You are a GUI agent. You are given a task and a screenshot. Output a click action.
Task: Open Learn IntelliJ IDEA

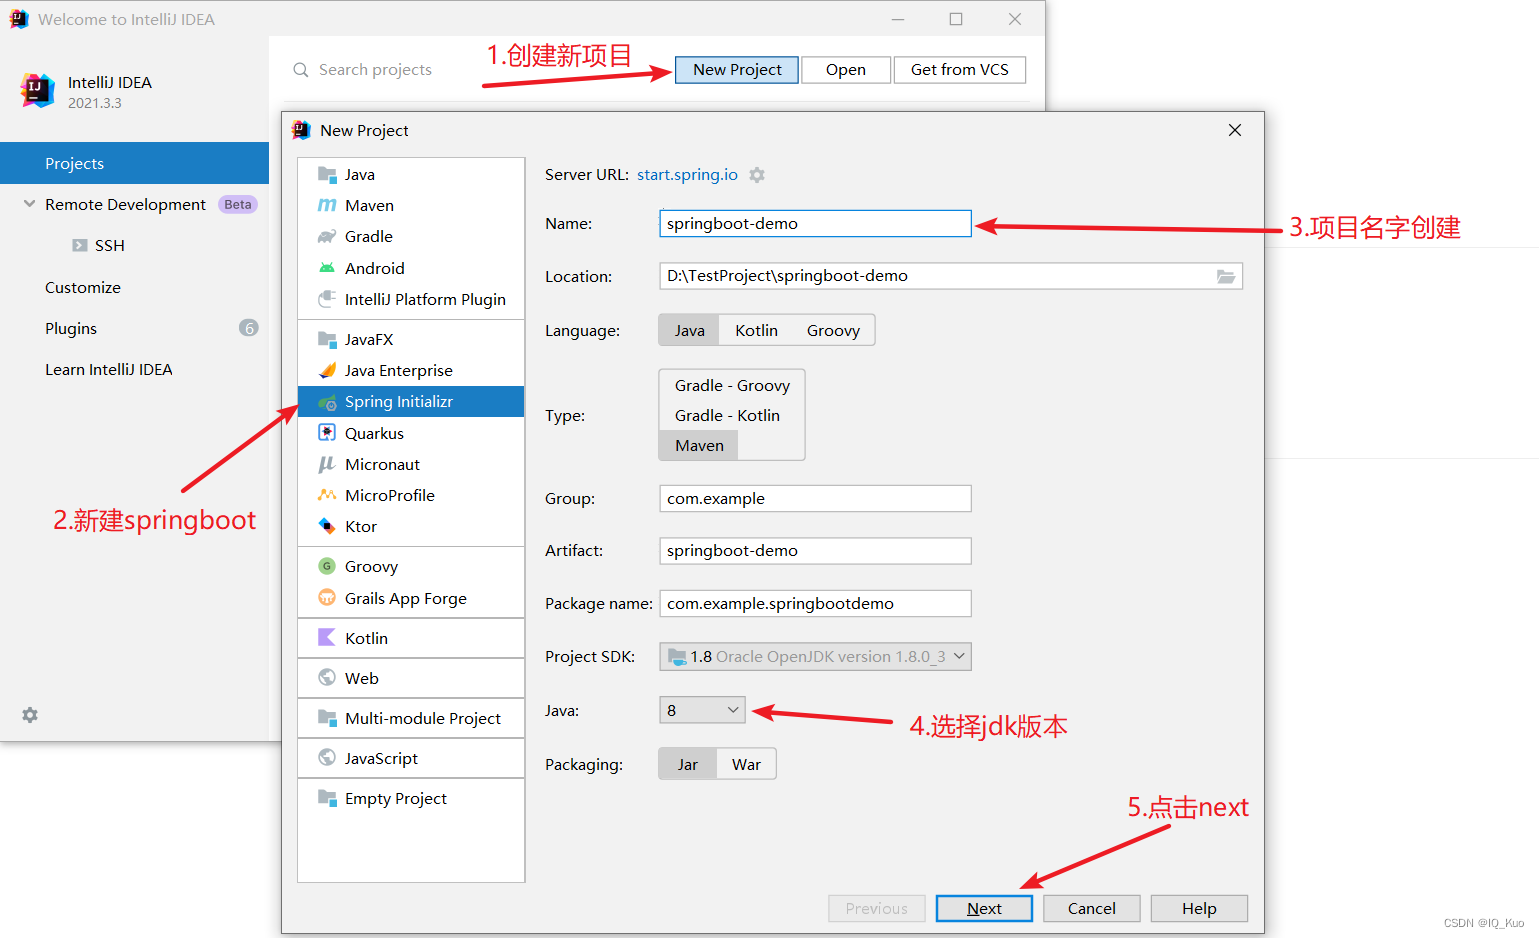pyautogui.click(x=109, y=369)
